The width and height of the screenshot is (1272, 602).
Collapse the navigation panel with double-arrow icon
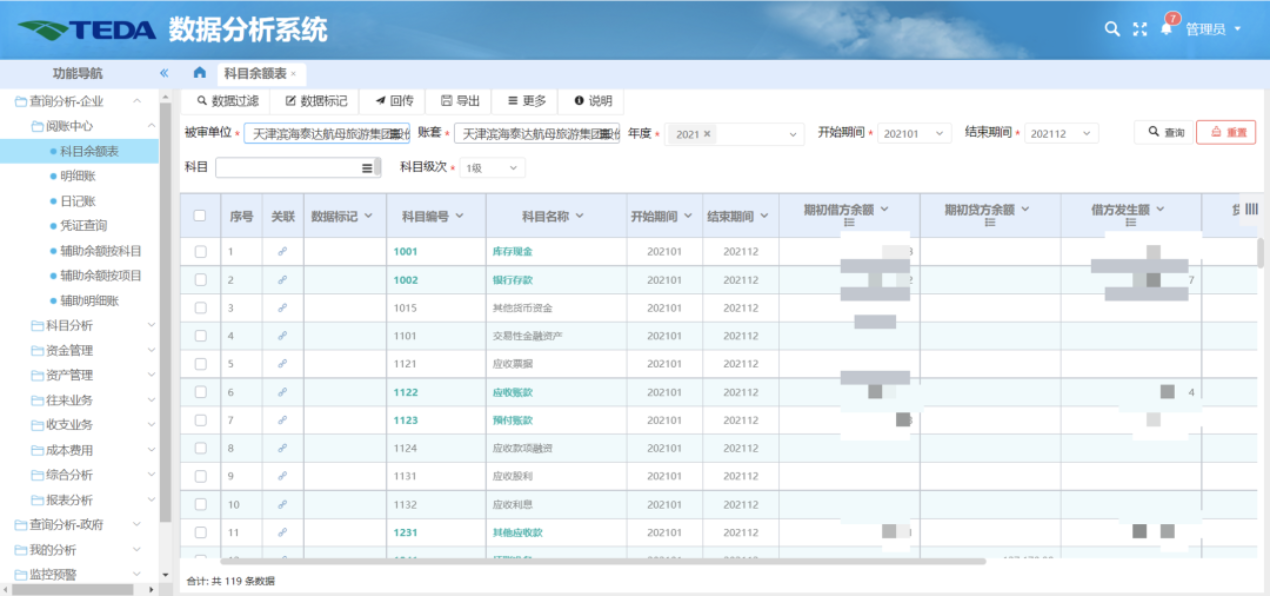tap(164, 73)
